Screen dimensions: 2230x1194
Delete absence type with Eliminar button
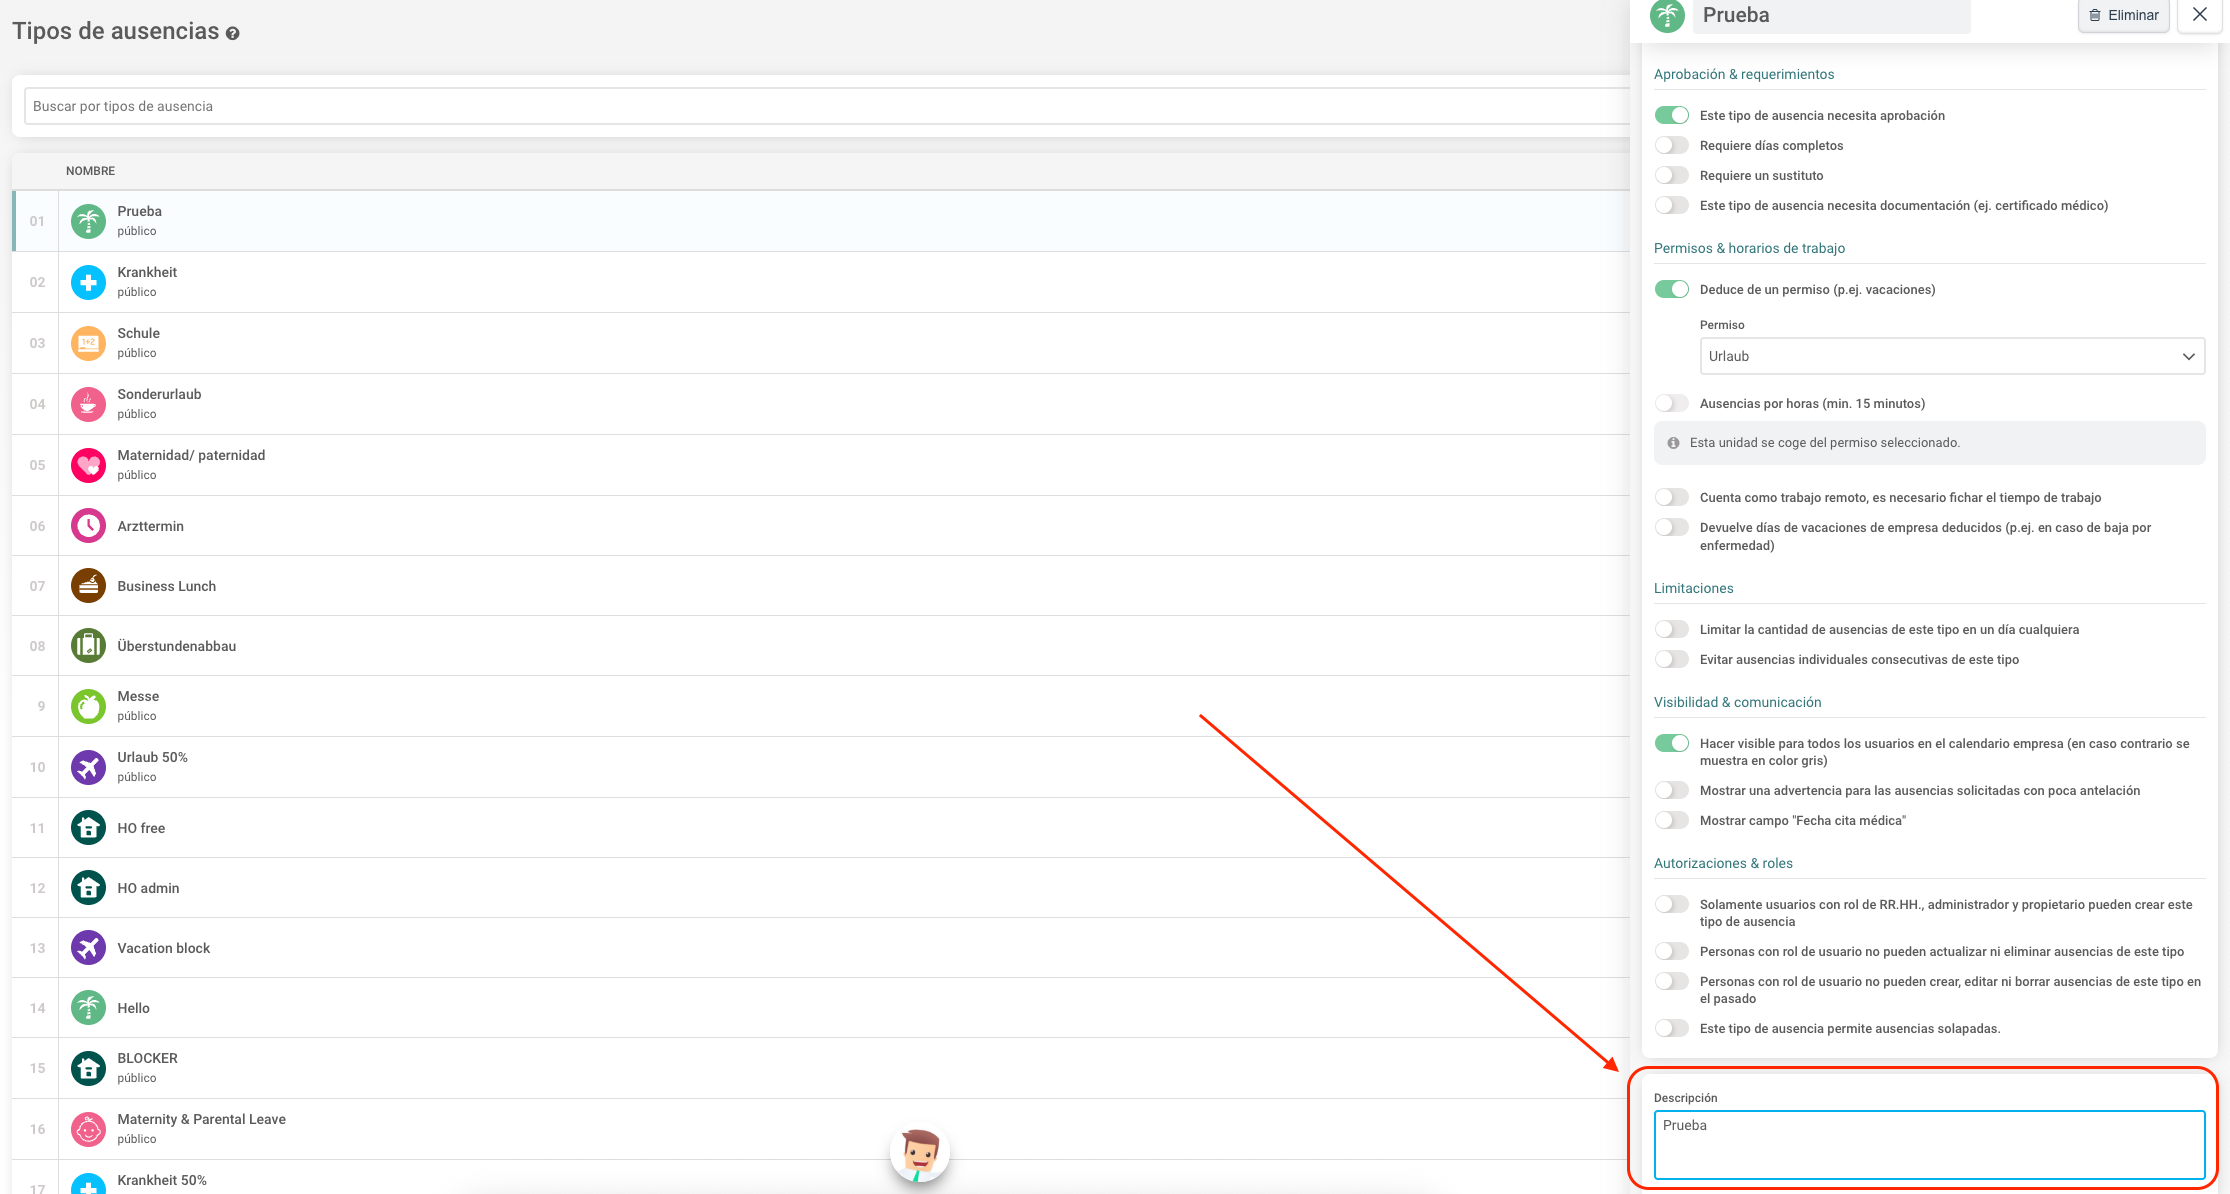(x=2124, y=15)
